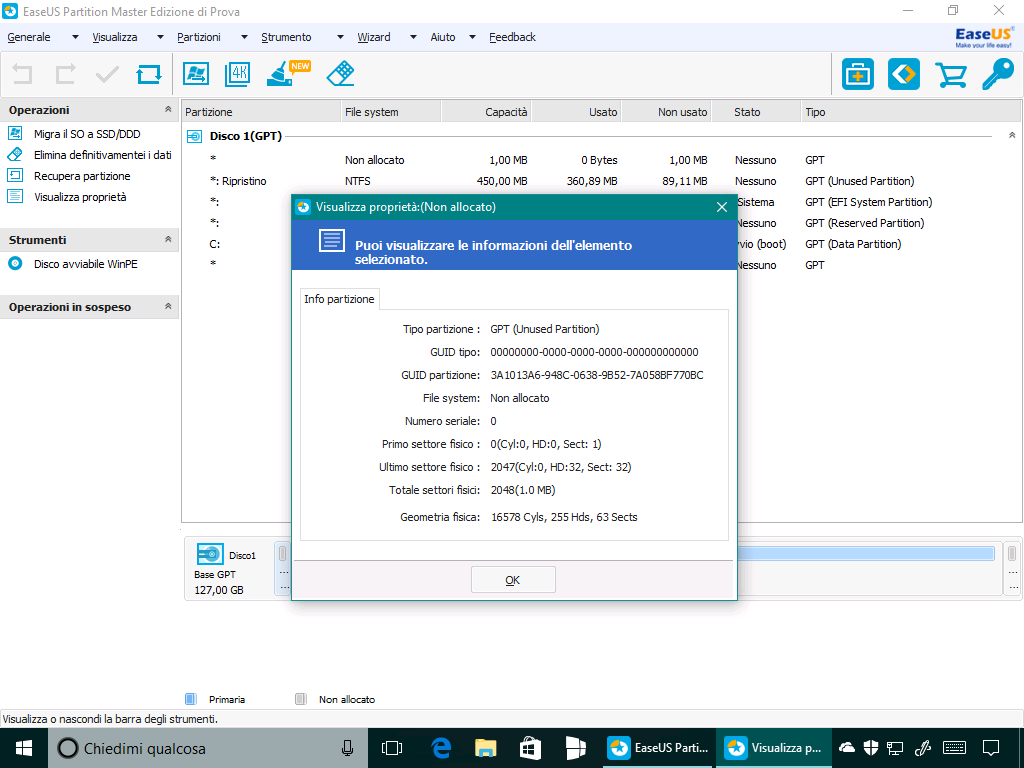Expand the dropdown arrow after Partizioni
1024x768 pixels.
point(244,37)
